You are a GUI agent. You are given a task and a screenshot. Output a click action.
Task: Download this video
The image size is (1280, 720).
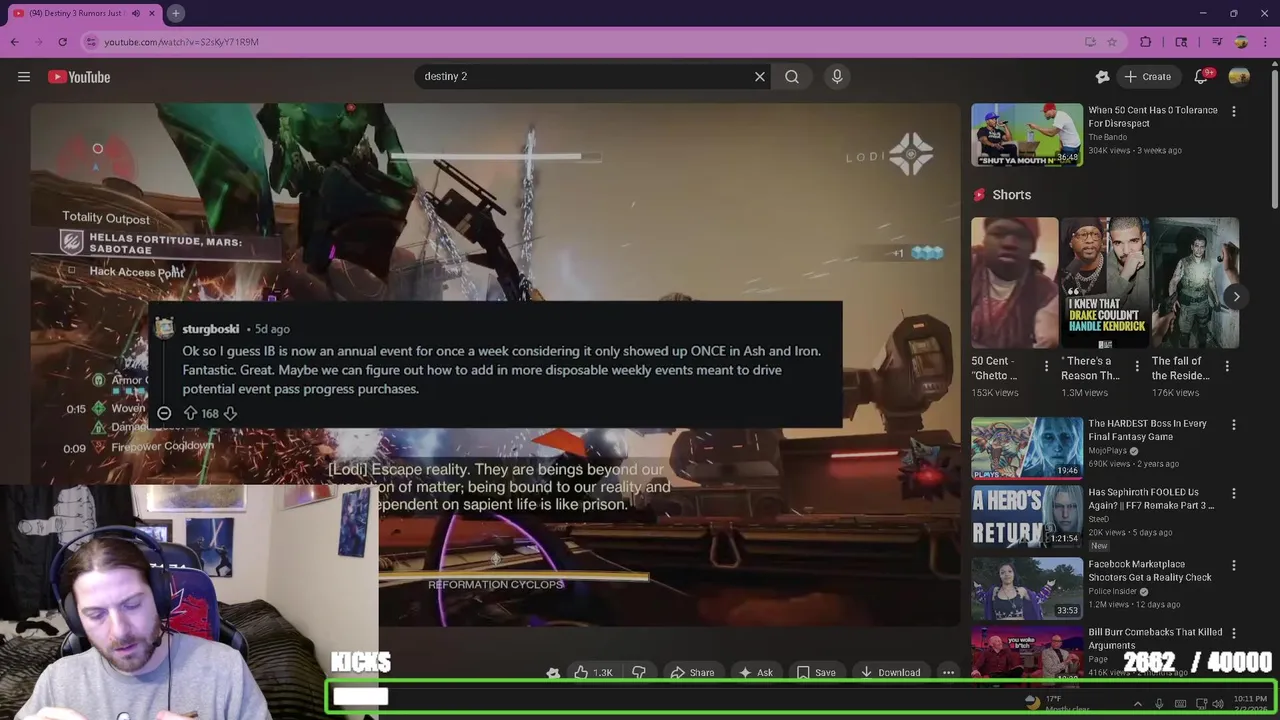pos(890,673)
